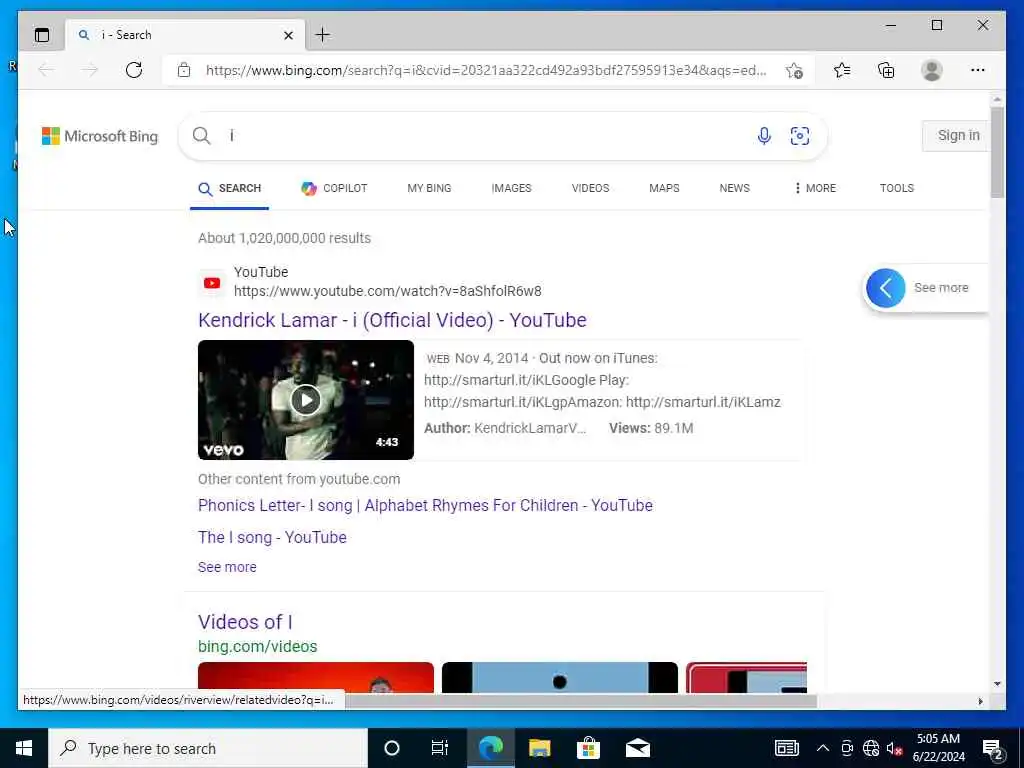Click the horizontal scrollbar right arrow
Screen dimensions: 1024x768
pos(980,701)
